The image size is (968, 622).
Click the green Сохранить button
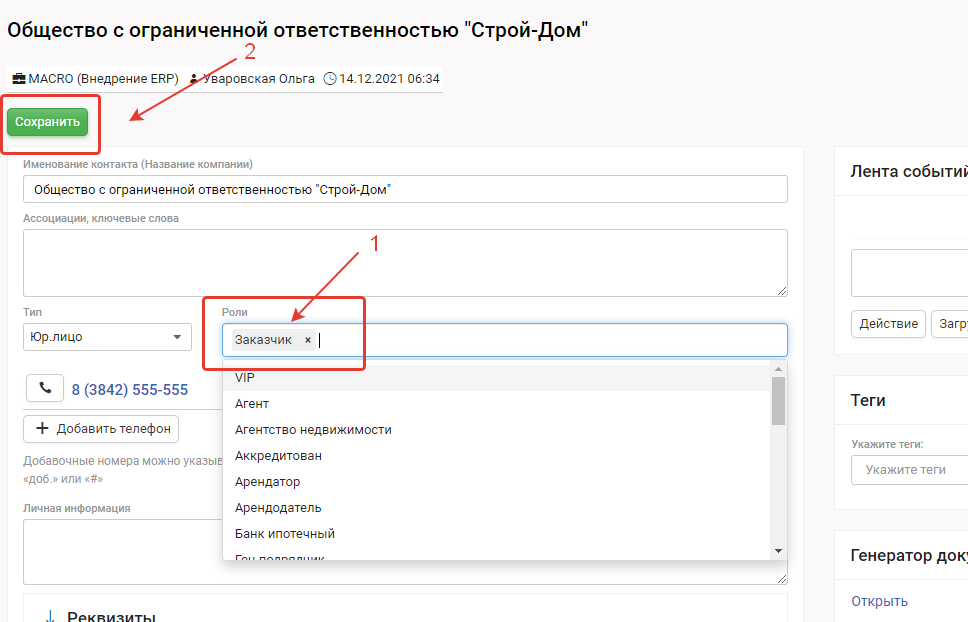(x=47, y=122)
